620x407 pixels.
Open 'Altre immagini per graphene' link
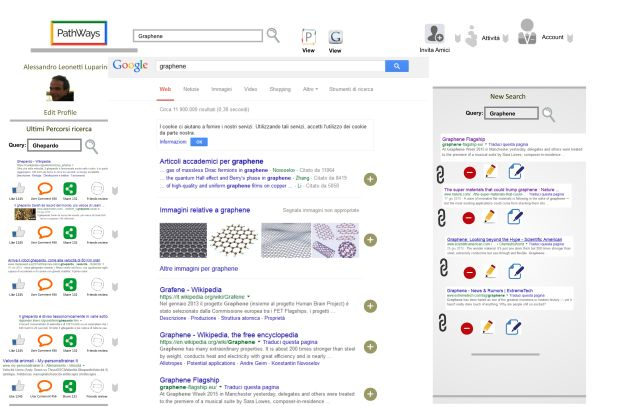coord(199,269)
